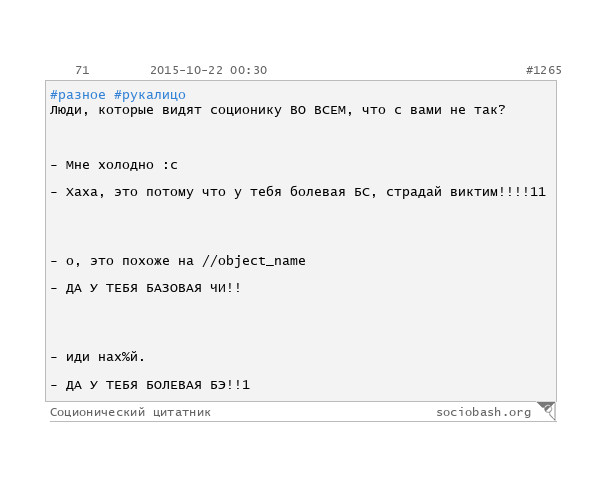596x496 pixels.
Task: Click the sociobash.org site link
Action: [483, 412]
